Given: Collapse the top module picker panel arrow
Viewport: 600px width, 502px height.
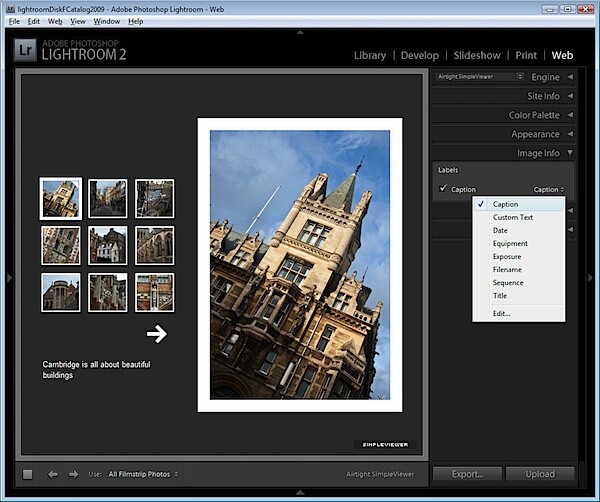Looking at the screenshot, I should [x=300, y=33].
